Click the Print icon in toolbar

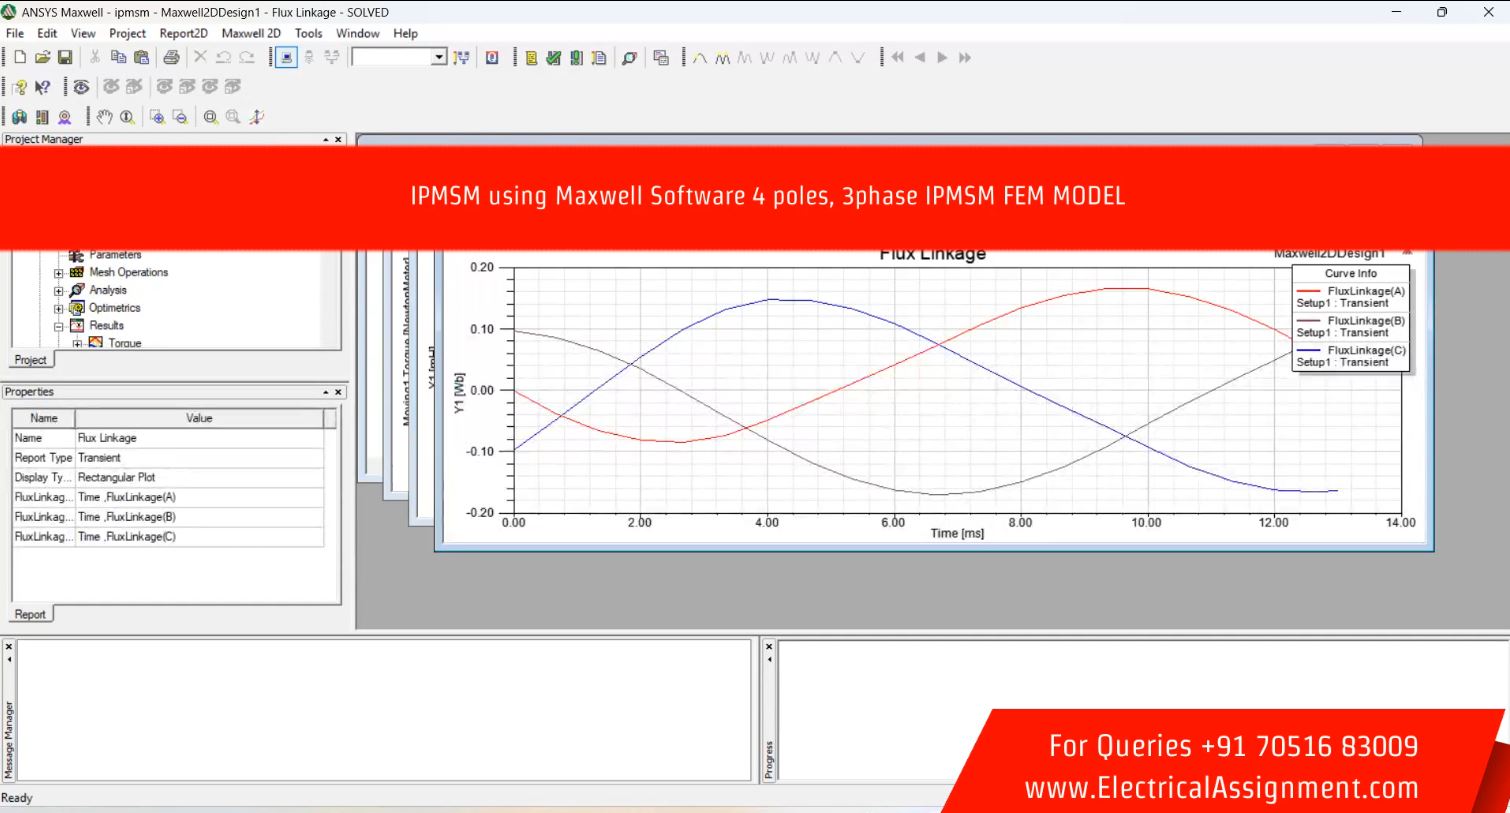[x=171, y=58]
